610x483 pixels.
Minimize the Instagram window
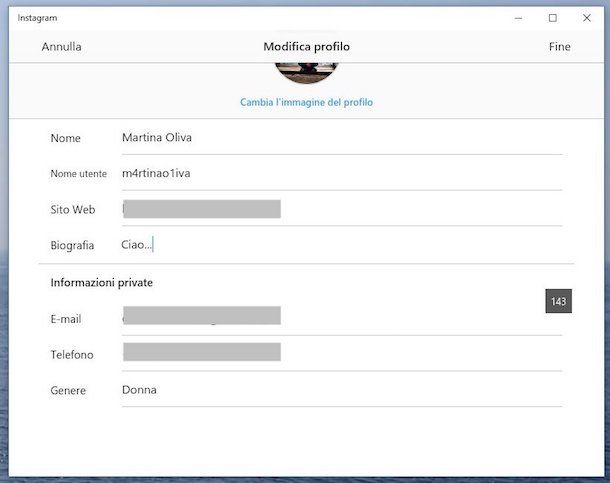519,17
